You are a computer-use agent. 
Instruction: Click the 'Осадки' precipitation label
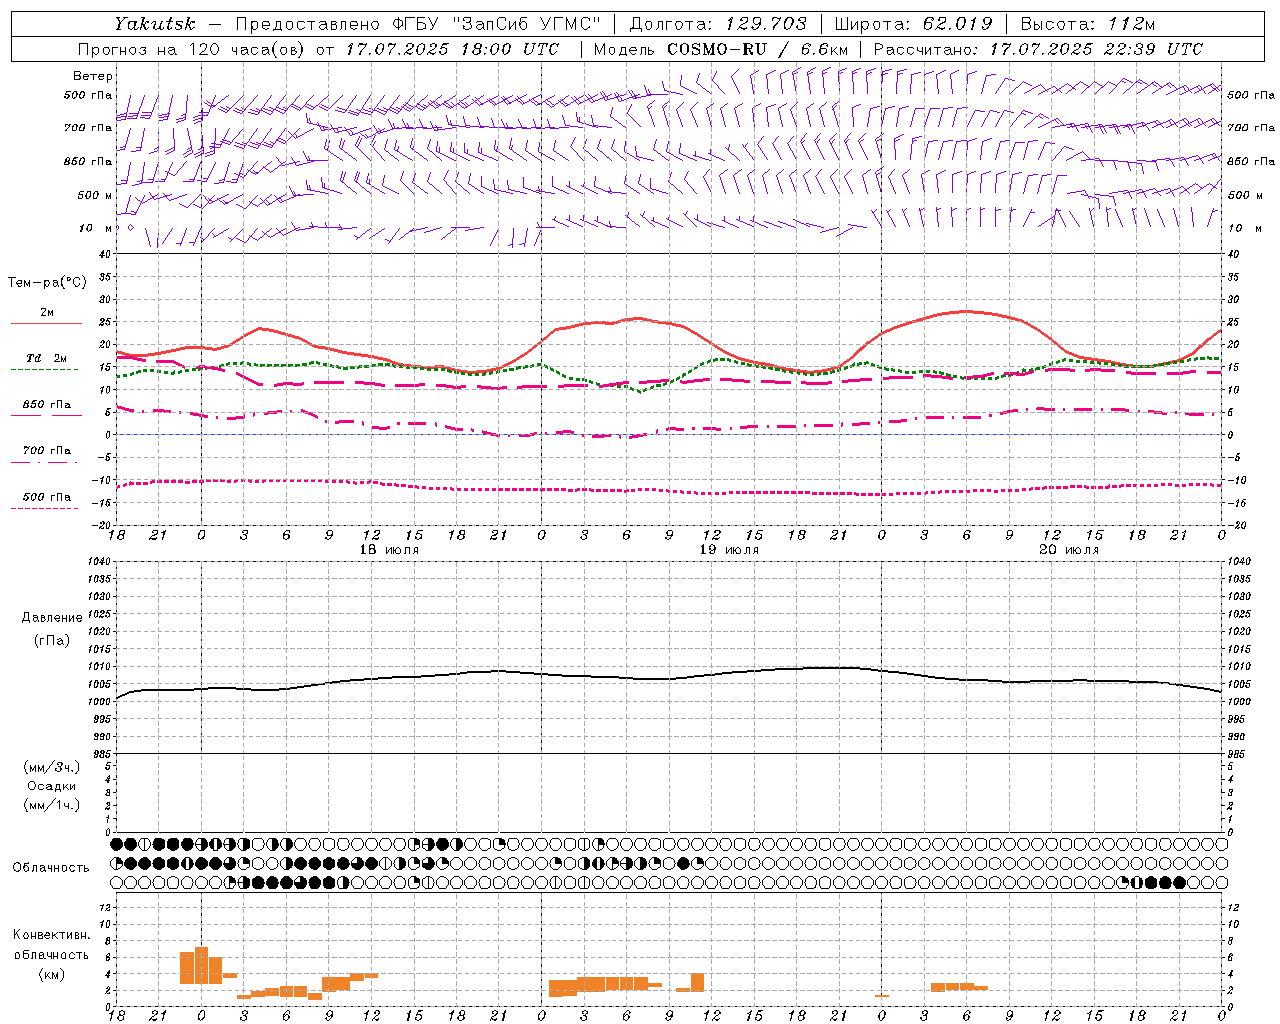52,786
